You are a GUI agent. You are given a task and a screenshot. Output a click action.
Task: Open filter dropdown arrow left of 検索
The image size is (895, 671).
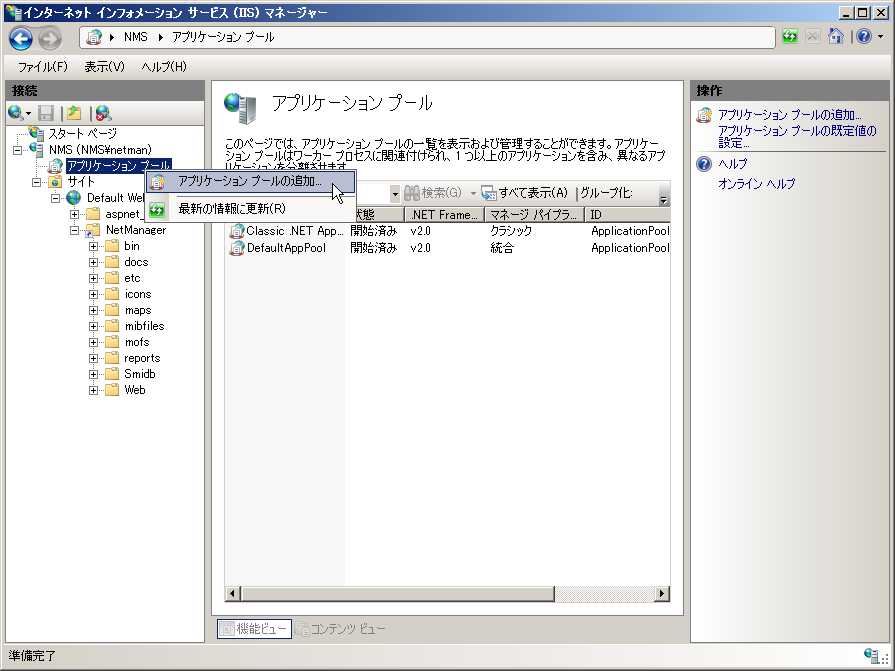394,194
